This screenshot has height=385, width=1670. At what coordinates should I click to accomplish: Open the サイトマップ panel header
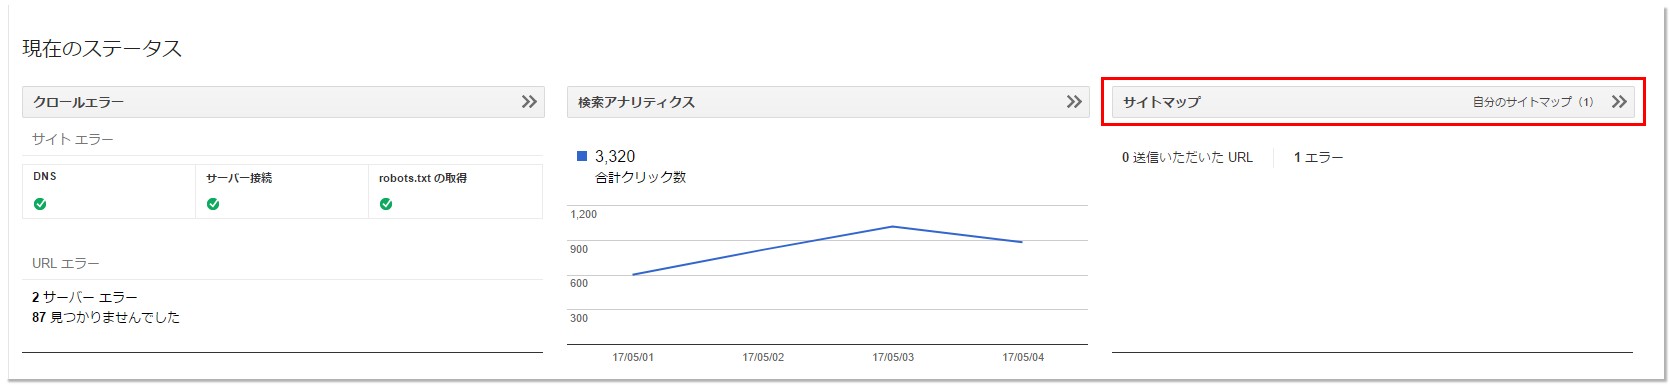[1373, 102]
